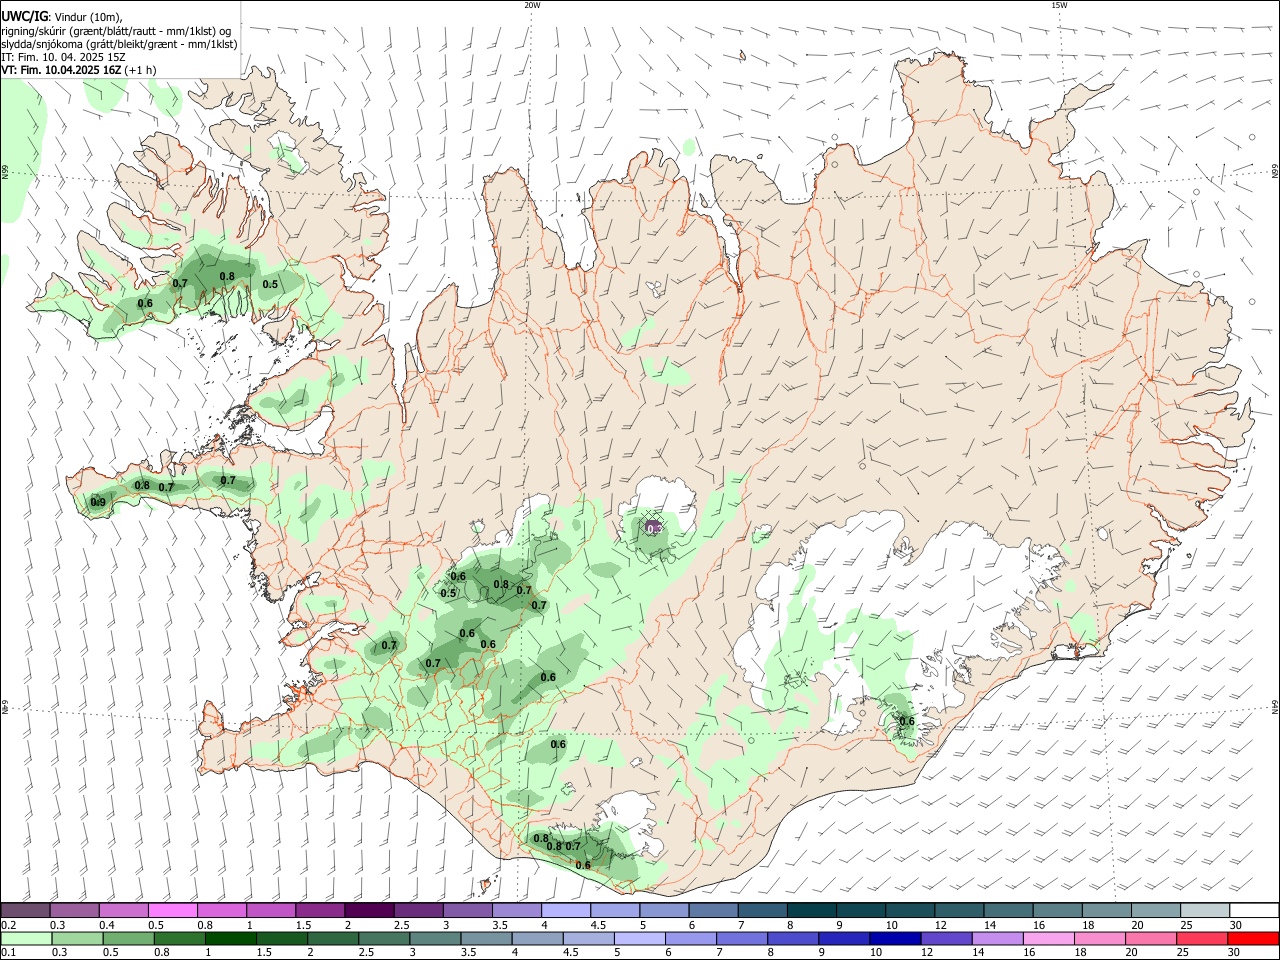The width and height of the screenshot is (1280, 960).
Task: Click the '15W' longitude label at top
Action: pyautogui.click(x=1059, y=5)
